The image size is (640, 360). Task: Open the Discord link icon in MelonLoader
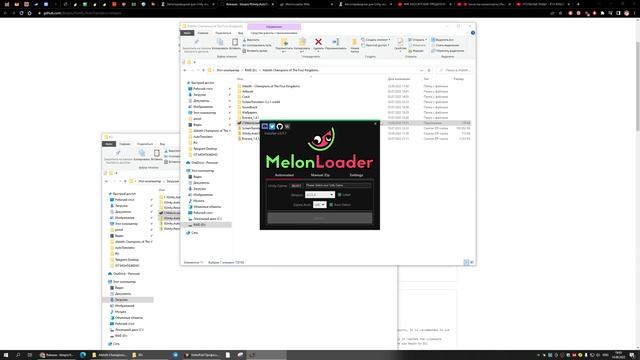click(265, 127)
